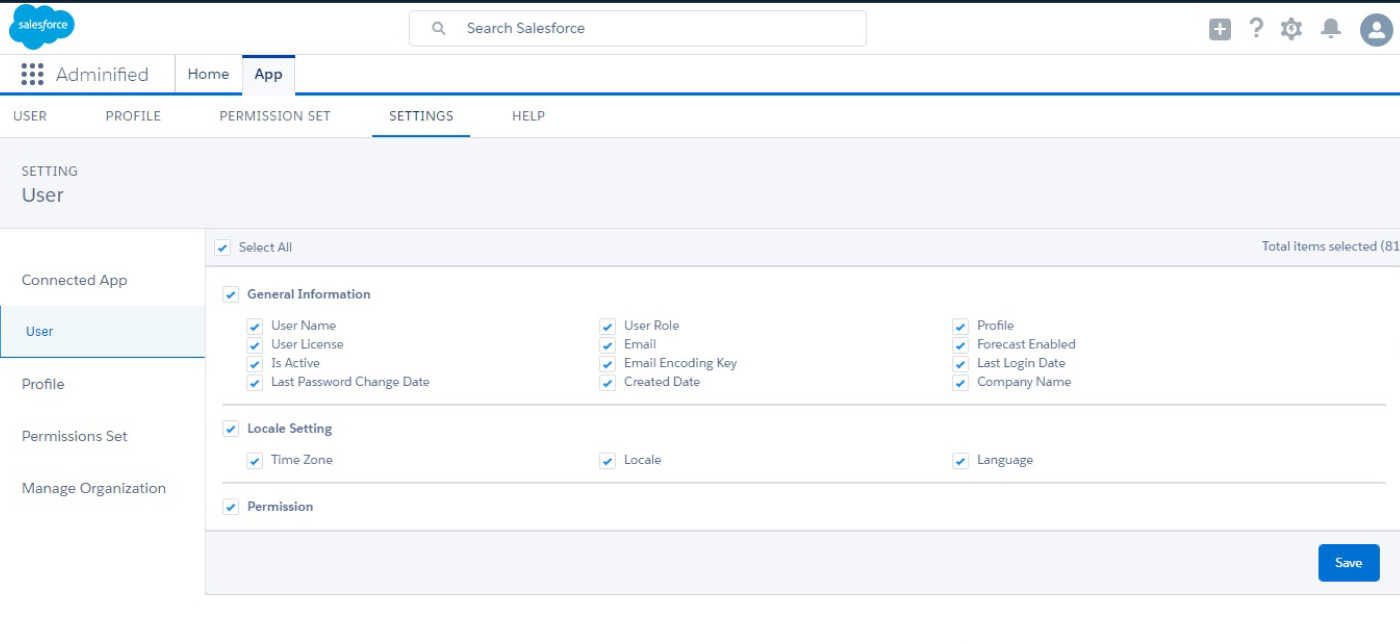Select Manage Organization in the sidebar
The height and width of the screenshot is (644, 1400).
tap(94, 488)
